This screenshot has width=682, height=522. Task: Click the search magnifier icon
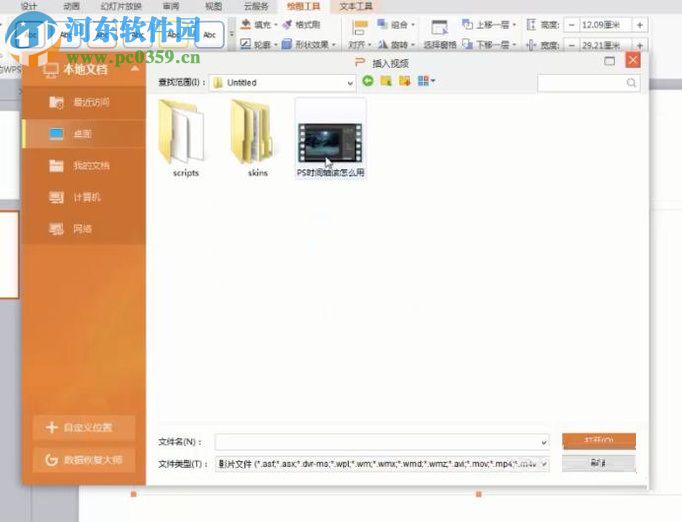point(631,83)
